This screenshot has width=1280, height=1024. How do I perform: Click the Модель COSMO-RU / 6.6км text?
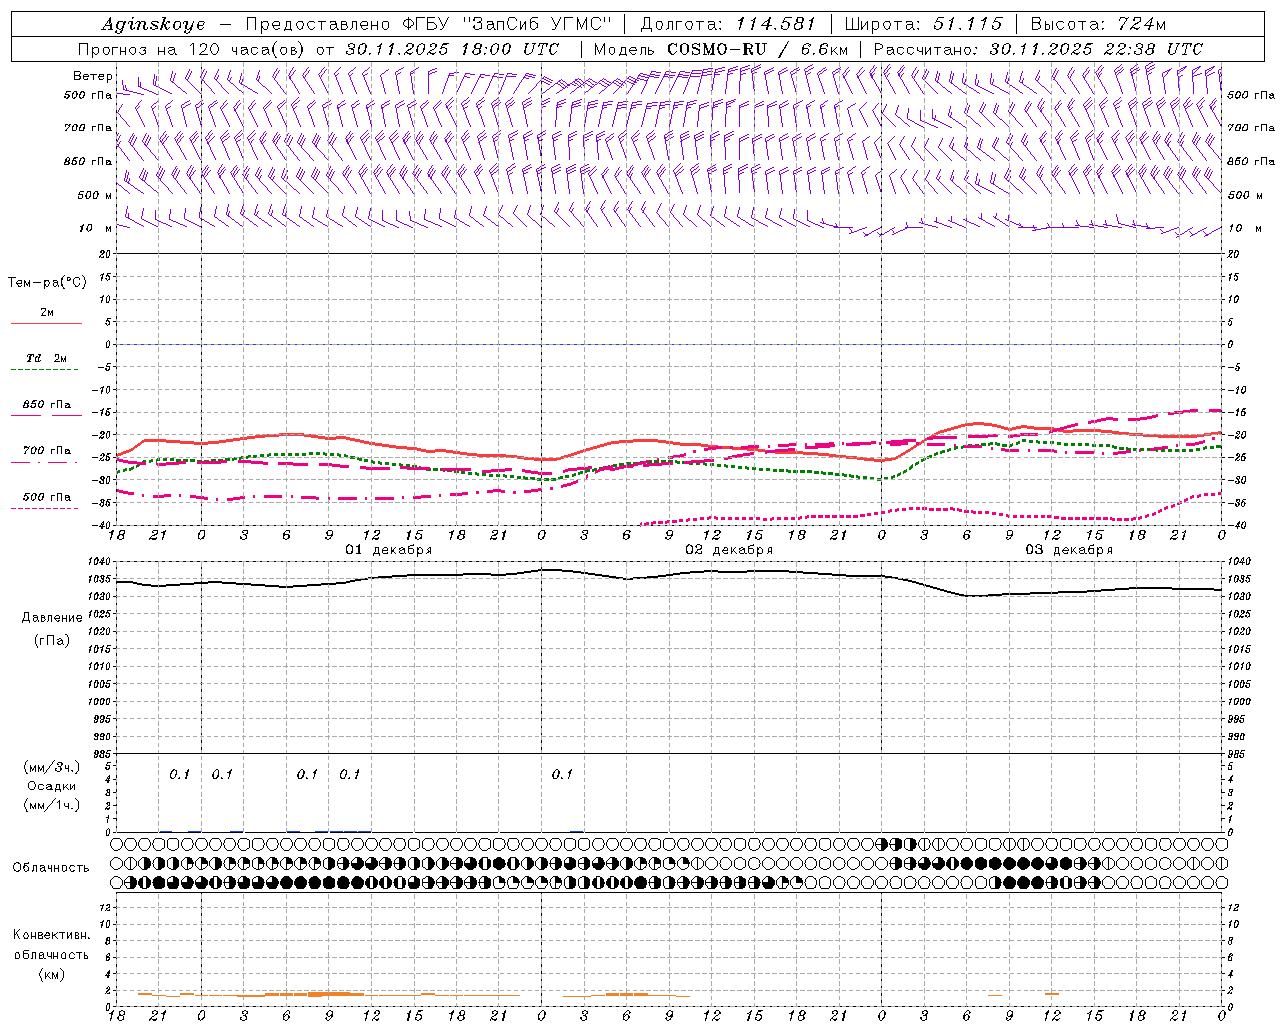point(720,49)
